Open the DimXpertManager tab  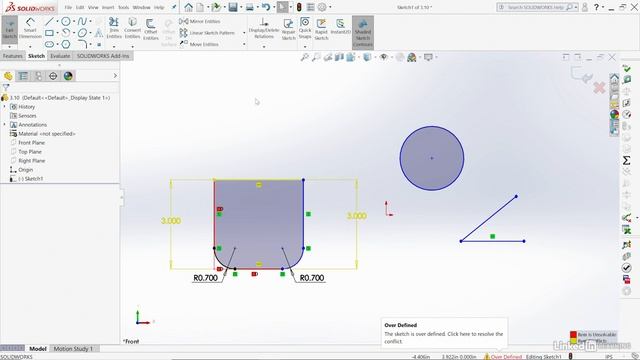(53, 76)
